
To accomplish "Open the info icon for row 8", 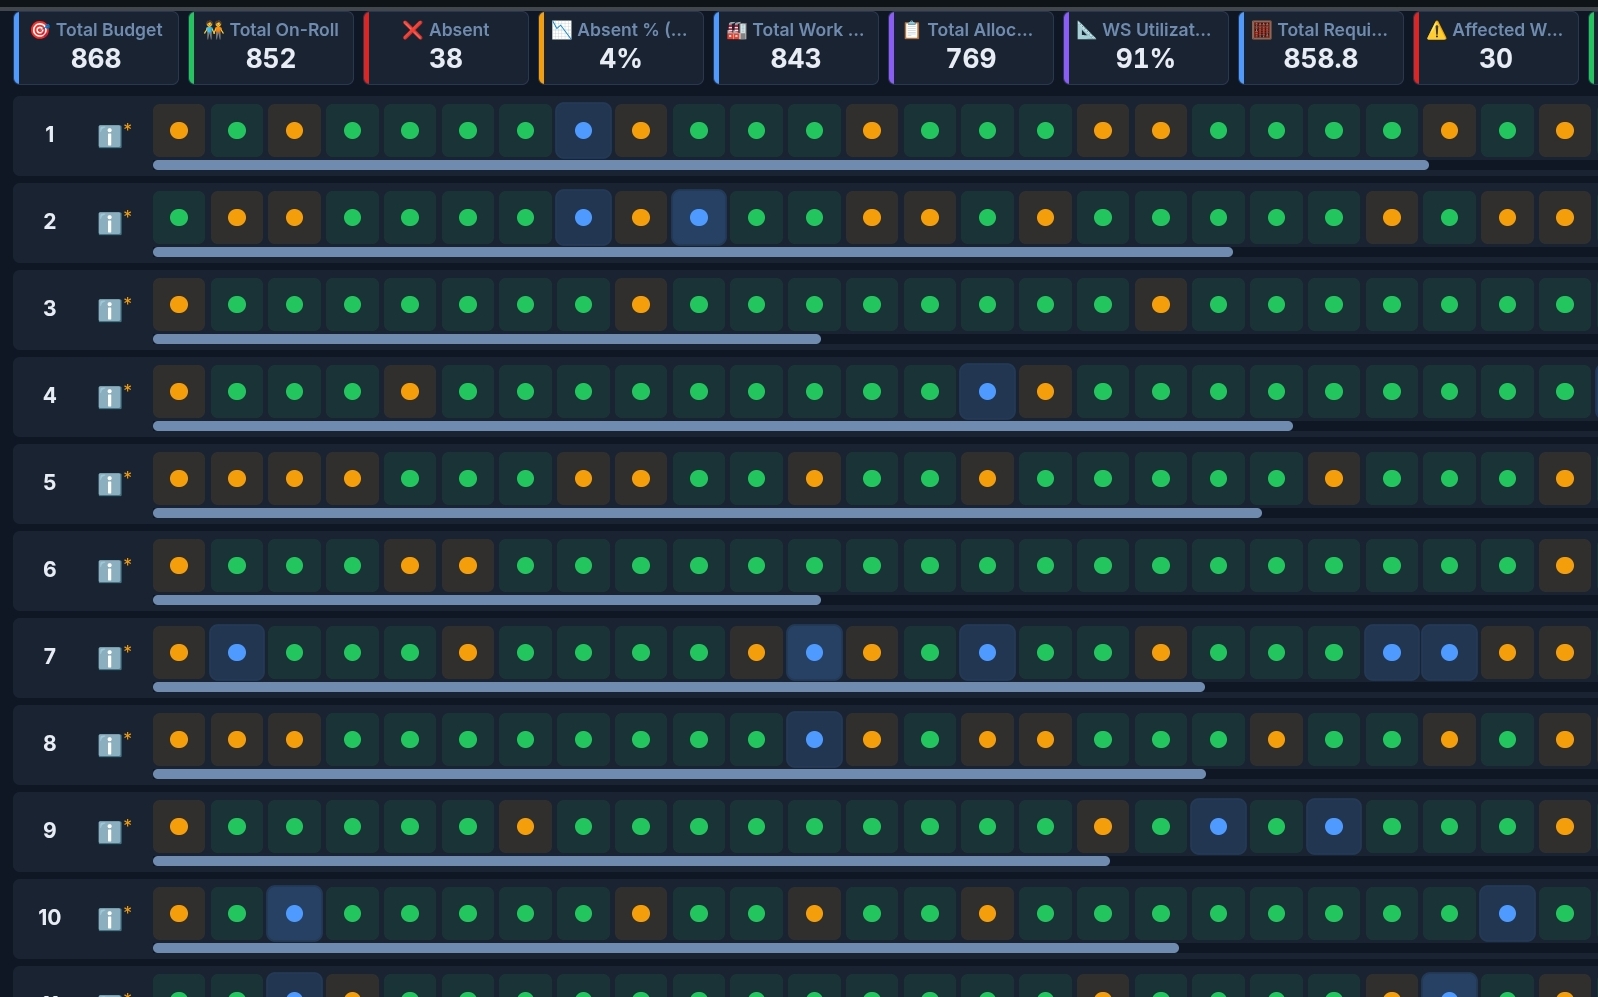I will pyautogui.click(x=109, y=745).
